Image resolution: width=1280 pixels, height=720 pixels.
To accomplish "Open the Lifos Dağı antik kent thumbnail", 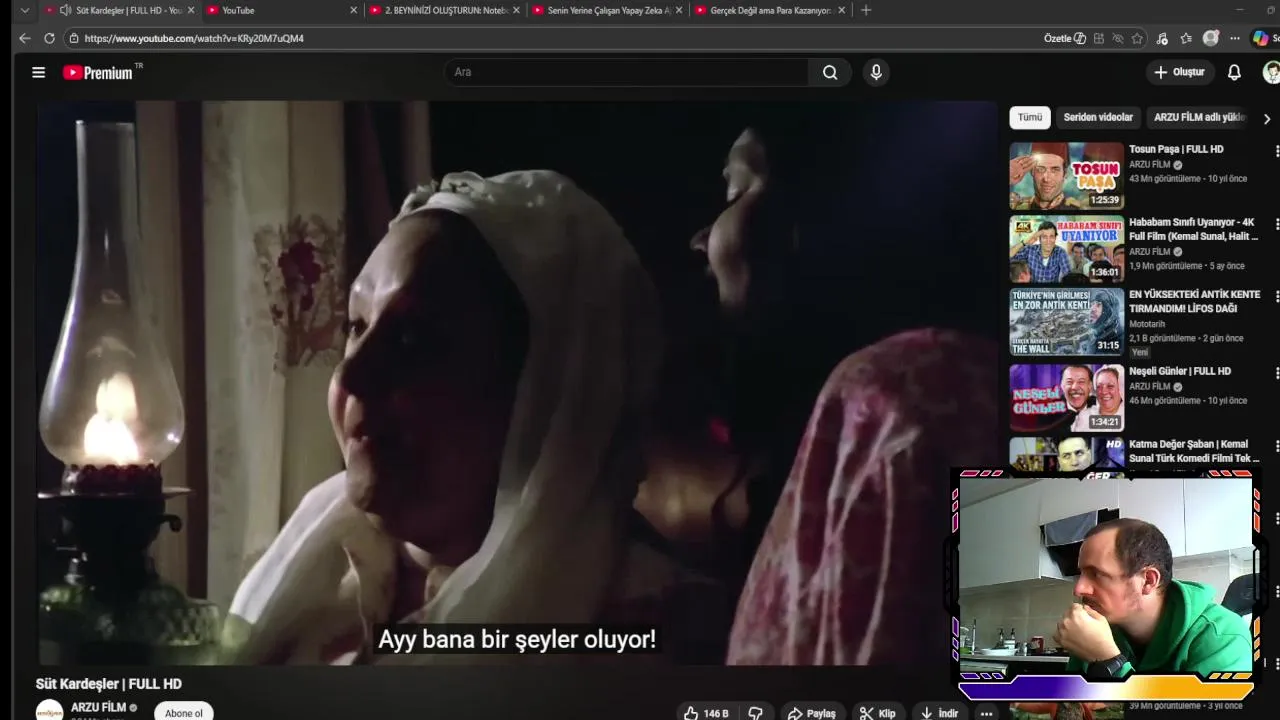I will click(1066, 323).
